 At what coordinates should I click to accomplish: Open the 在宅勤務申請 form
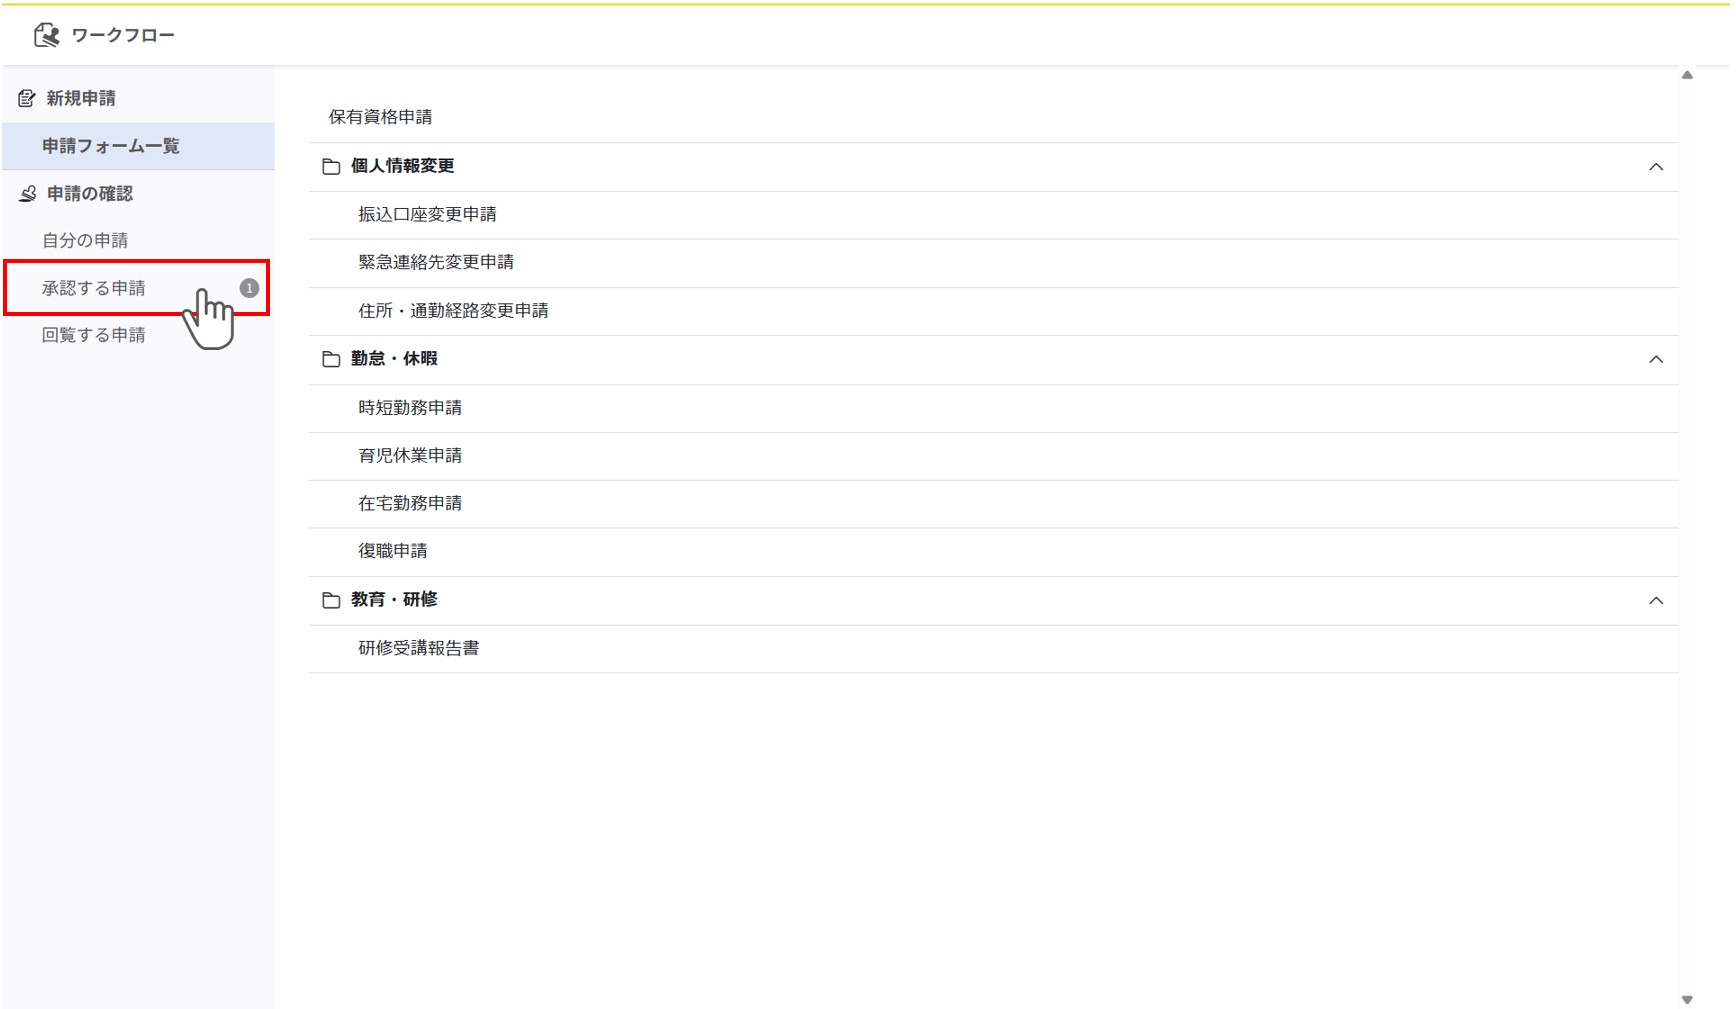point(993,504)
